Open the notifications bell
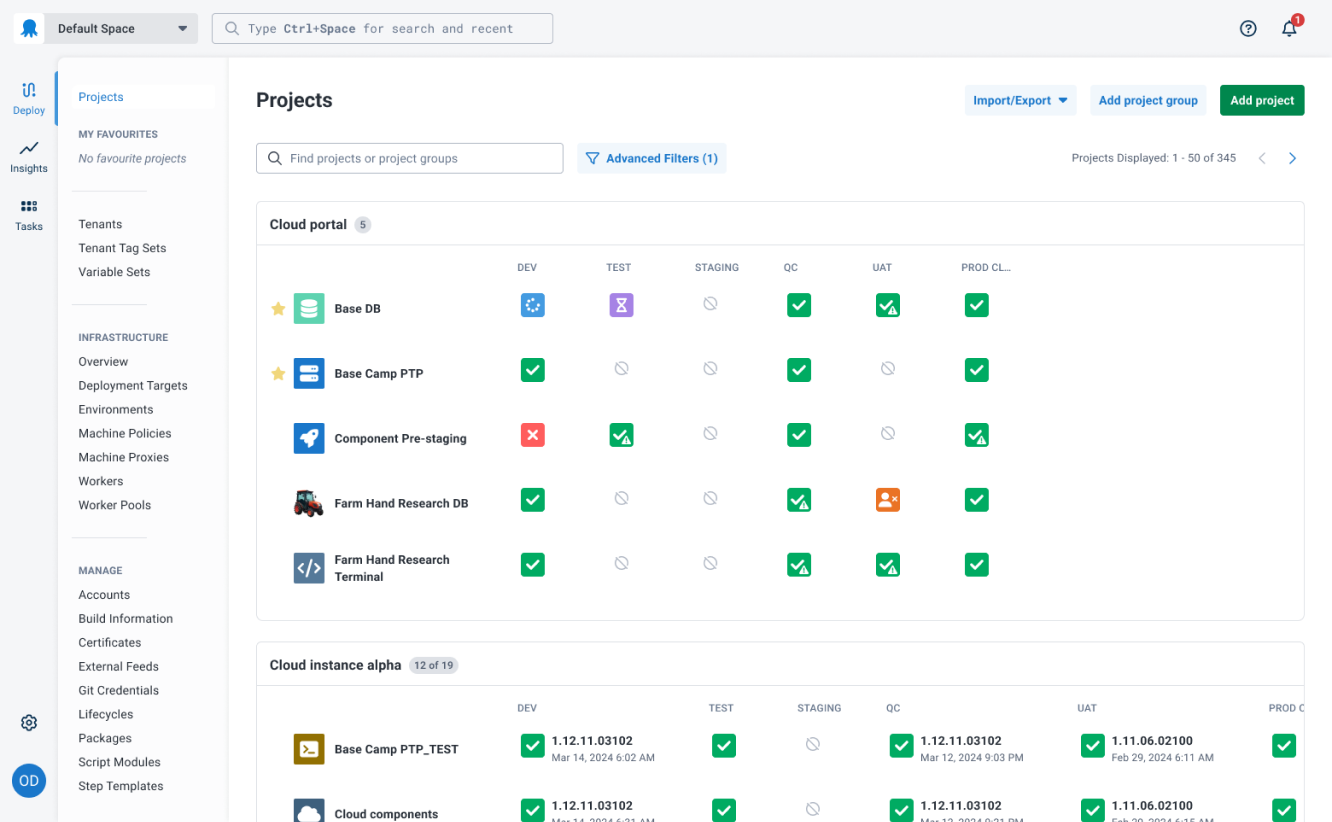This screenshot has width=1332, height=822. pyautogui.click(x=1289, y=28)
